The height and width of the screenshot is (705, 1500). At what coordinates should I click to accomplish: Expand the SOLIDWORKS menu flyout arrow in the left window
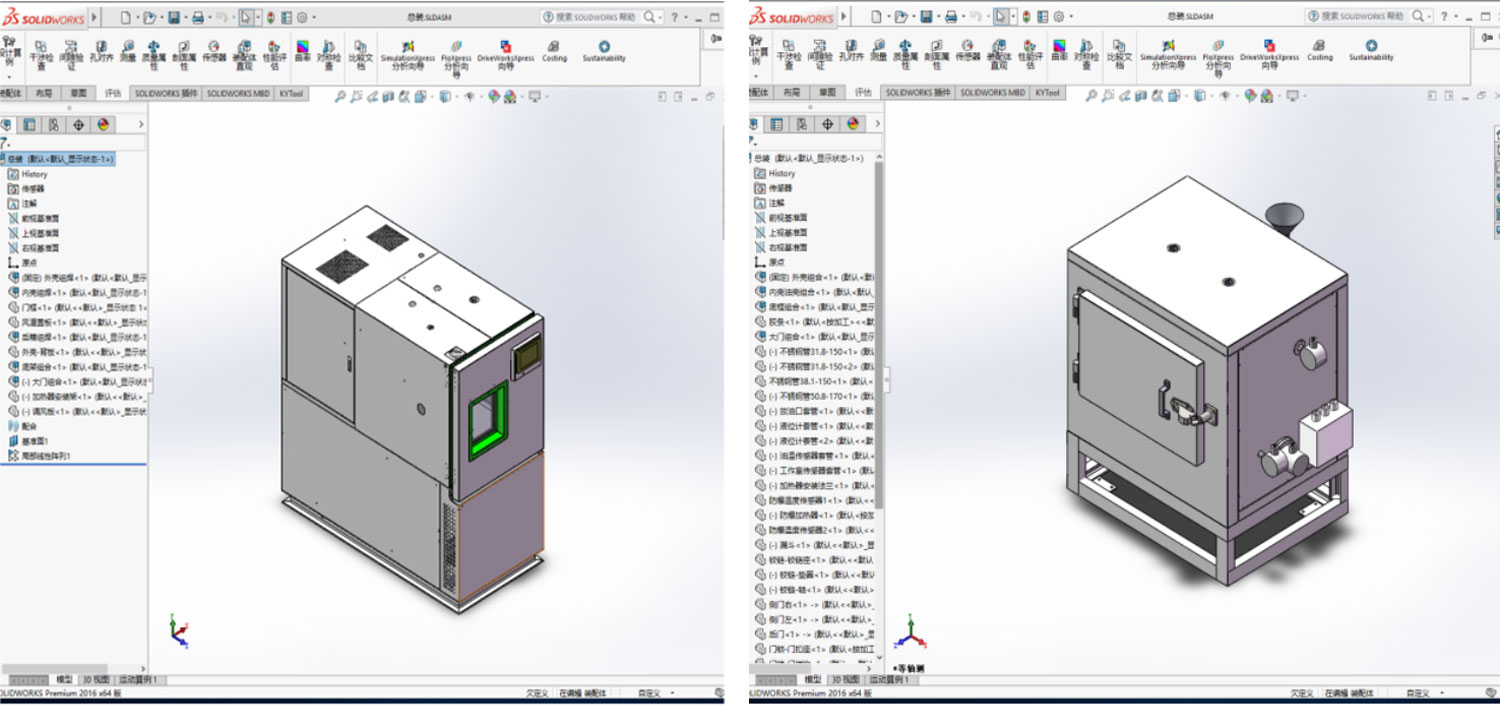(x=95, y=17)
